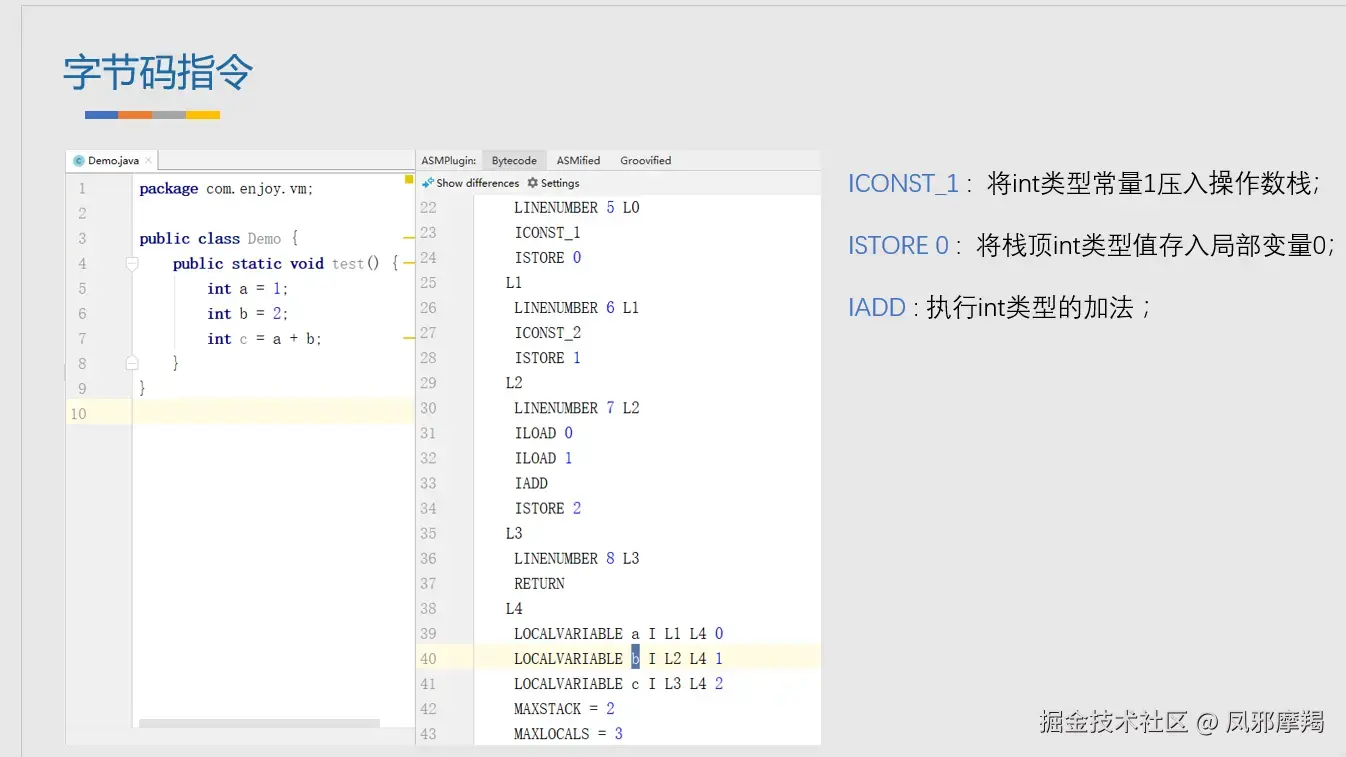
Task: Click IADD on bytecode line 33
Action: (x=531, y=483)
